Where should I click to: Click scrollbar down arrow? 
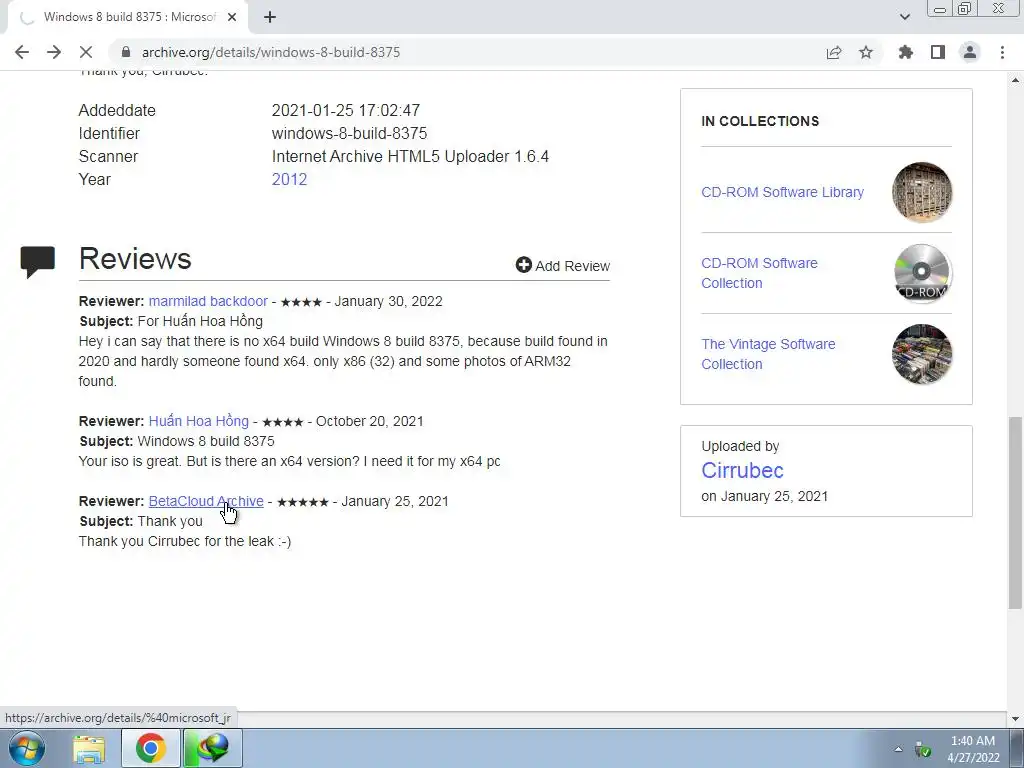point(1016,718)
